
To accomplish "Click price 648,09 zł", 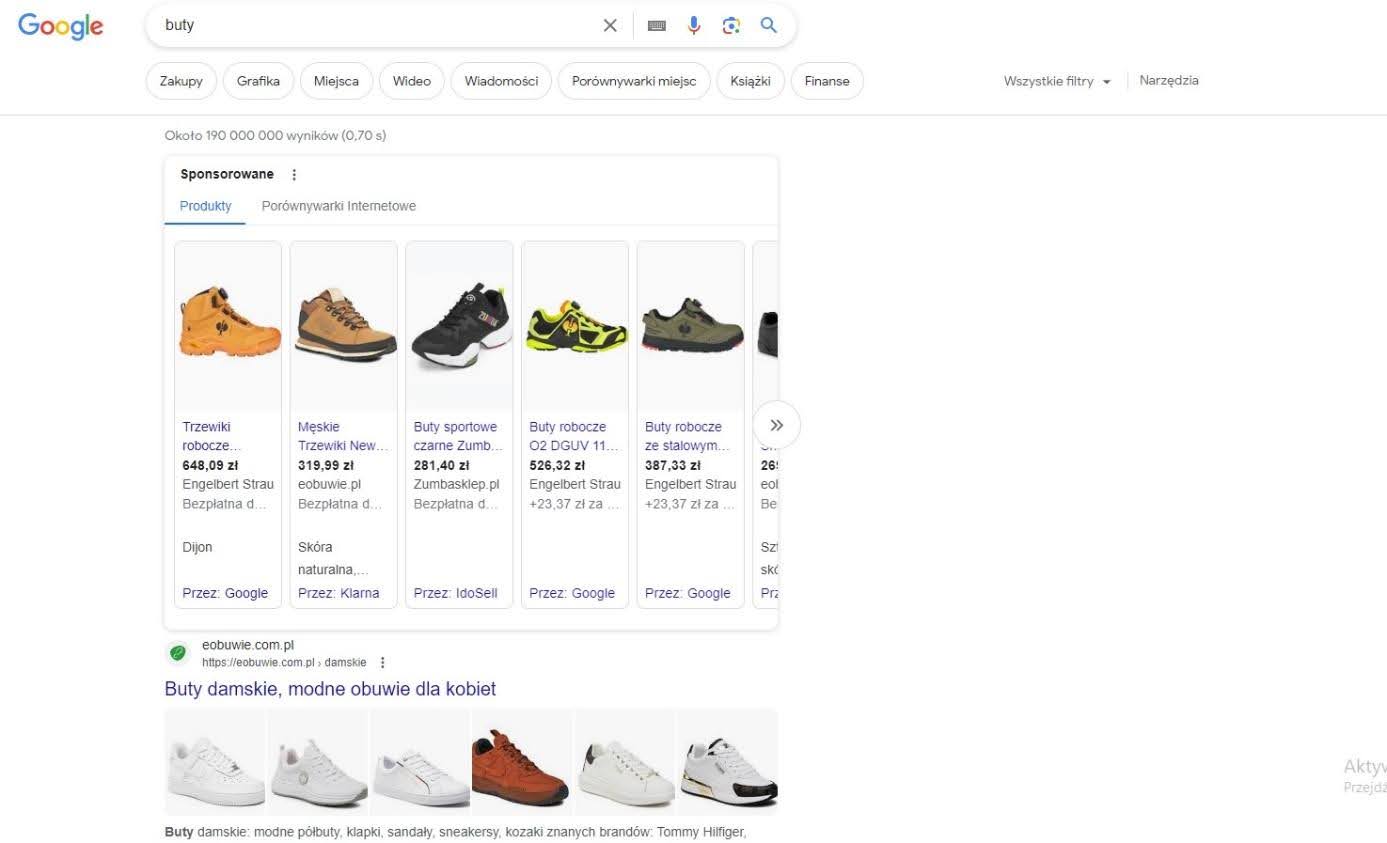I will tap(210, 465).
